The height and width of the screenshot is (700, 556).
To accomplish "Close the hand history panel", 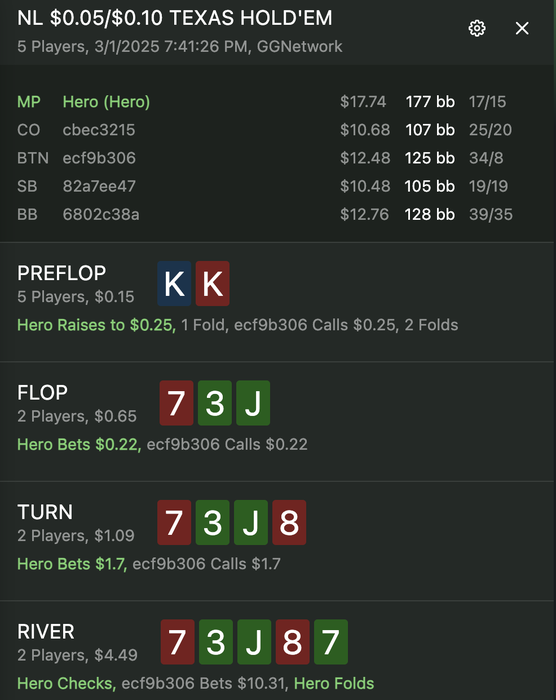I will (522, 28).
